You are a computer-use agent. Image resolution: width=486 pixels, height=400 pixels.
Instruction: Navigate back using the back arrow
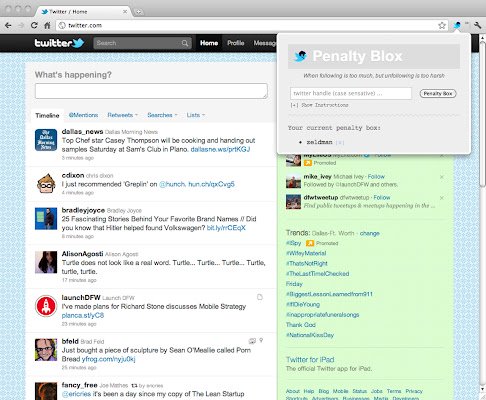tap(8, 25)
